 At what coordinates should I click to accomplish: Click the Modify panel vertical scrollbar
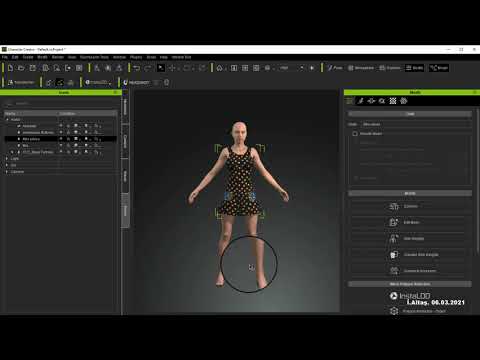coord(477,182)
